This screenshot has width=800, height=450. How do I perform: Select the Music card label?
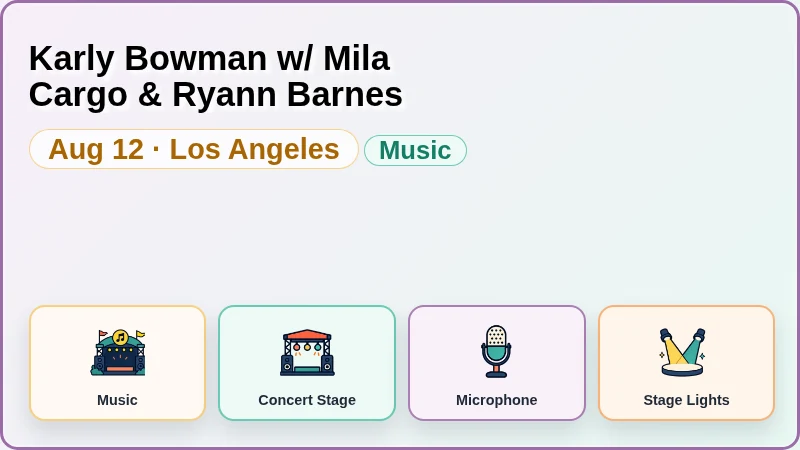pos(117,400)
